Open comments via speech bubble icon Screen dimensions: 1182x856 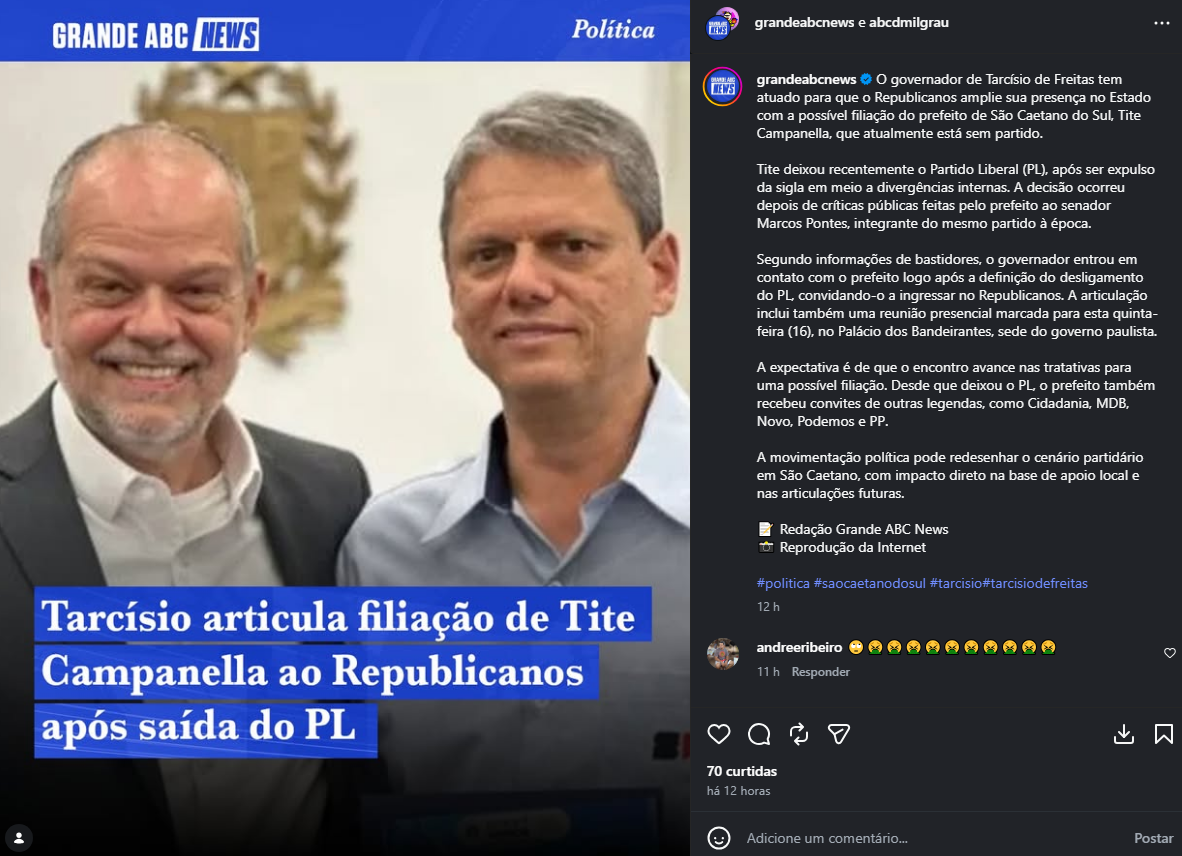pyautogui.click(x=759, y=734)
